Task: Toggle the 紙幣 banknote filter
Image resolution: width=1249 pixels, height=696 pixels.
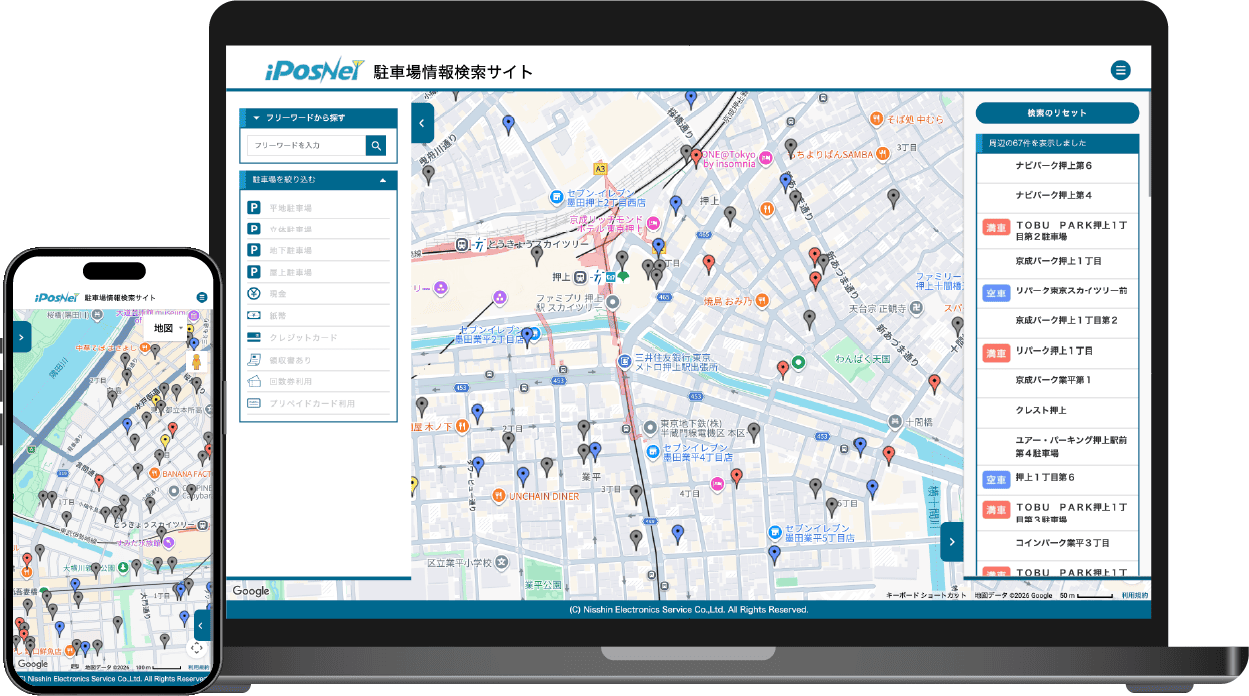Action: (x=318, y=316)
